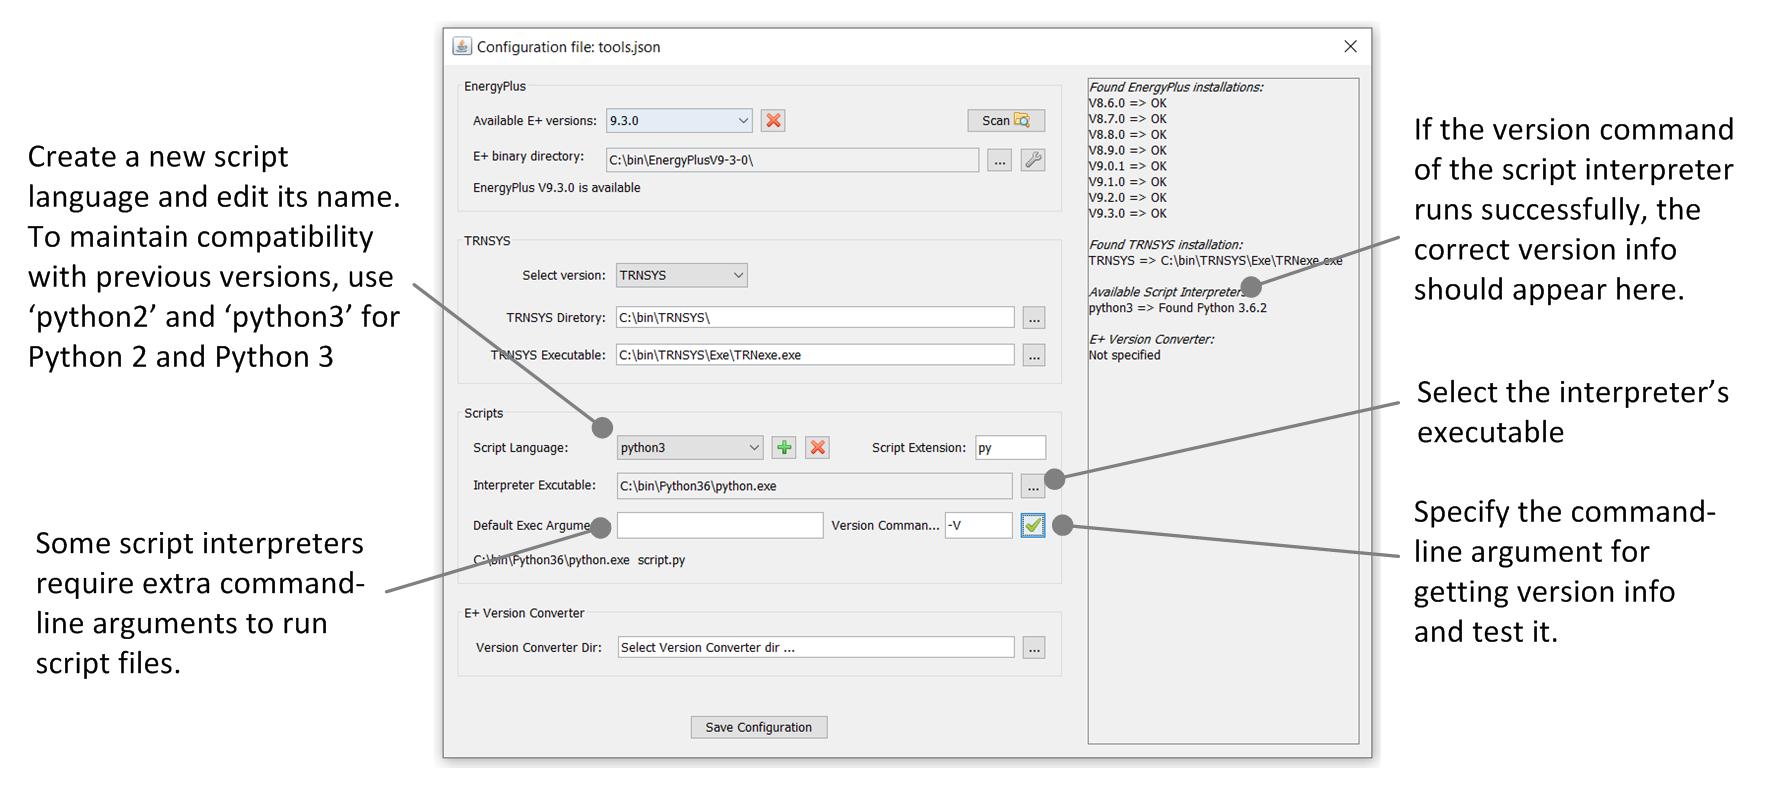Viewport: 1772px width, 788px height.
Task: Browse for the E+ binary directory
Action: [999, 160]
